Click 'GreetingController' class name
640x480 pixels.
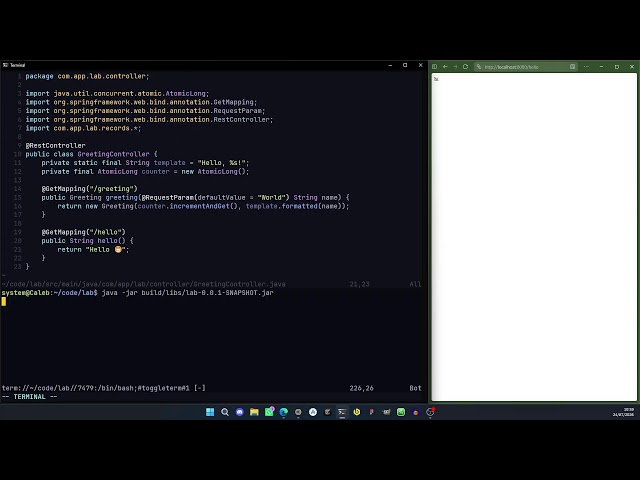tap(113, 154)
